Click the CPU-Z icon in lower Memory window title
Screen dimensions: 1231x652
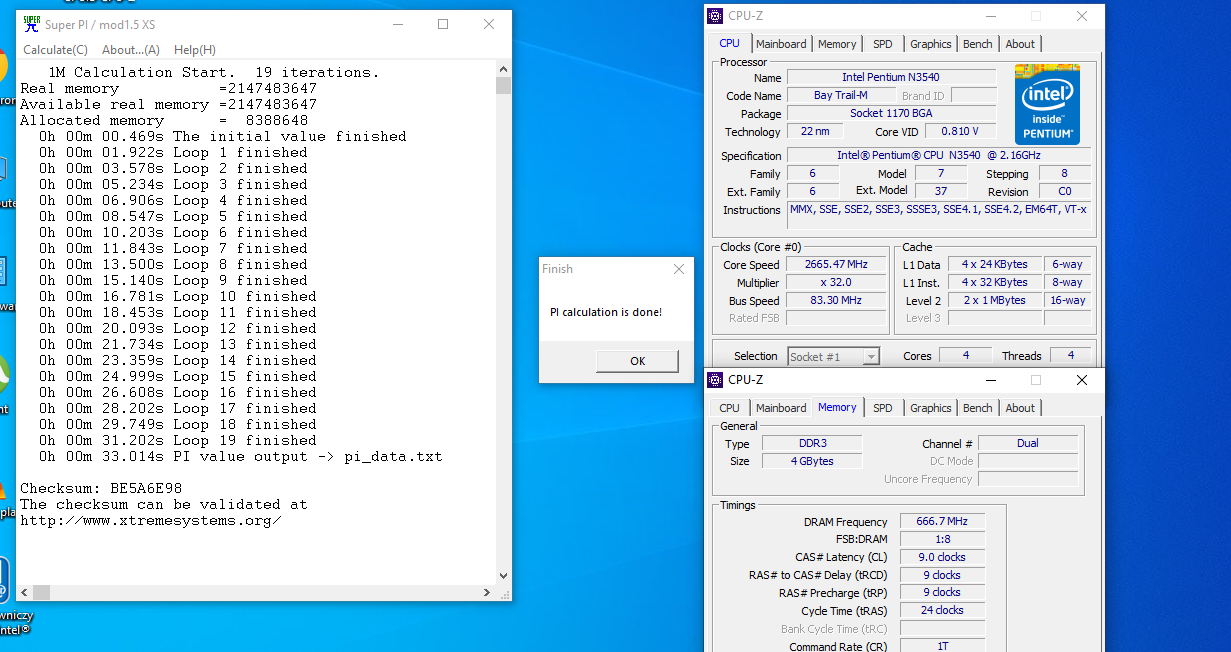point(715,380)
